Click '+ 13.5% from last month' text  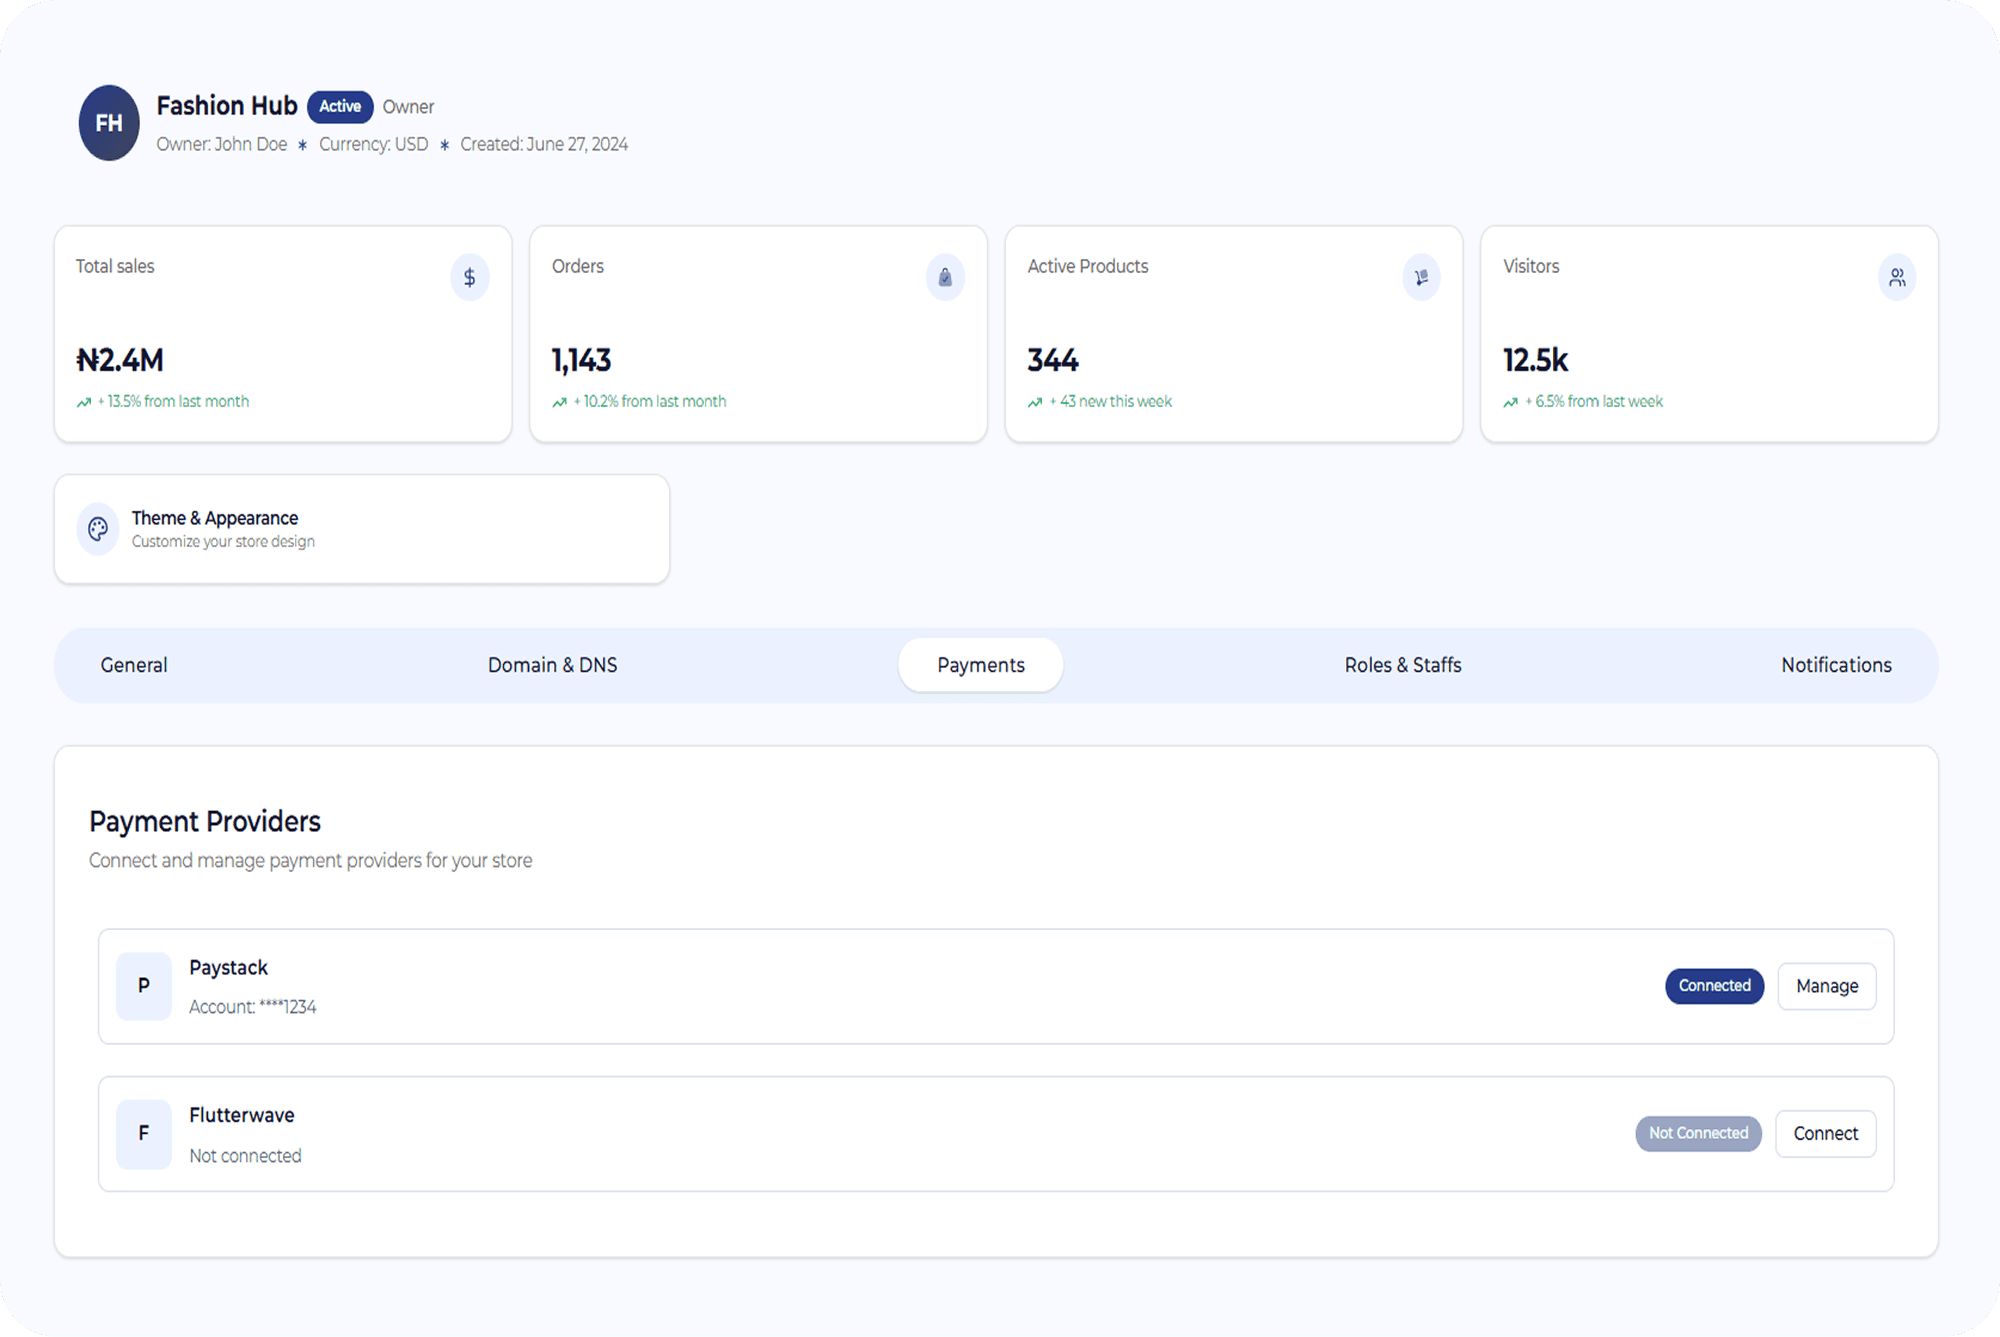tap(173, 402)
